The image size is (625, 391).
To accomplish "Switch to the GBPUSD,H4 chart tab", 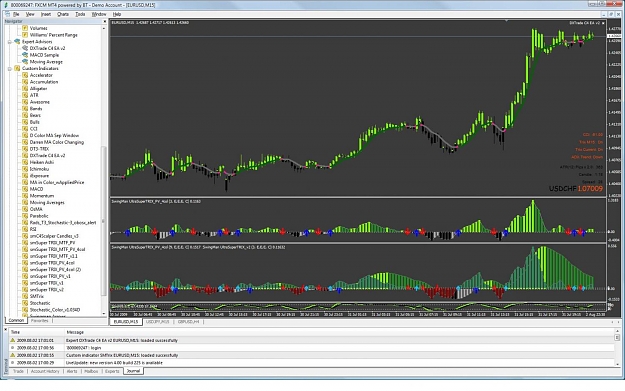I will [188, 322].
